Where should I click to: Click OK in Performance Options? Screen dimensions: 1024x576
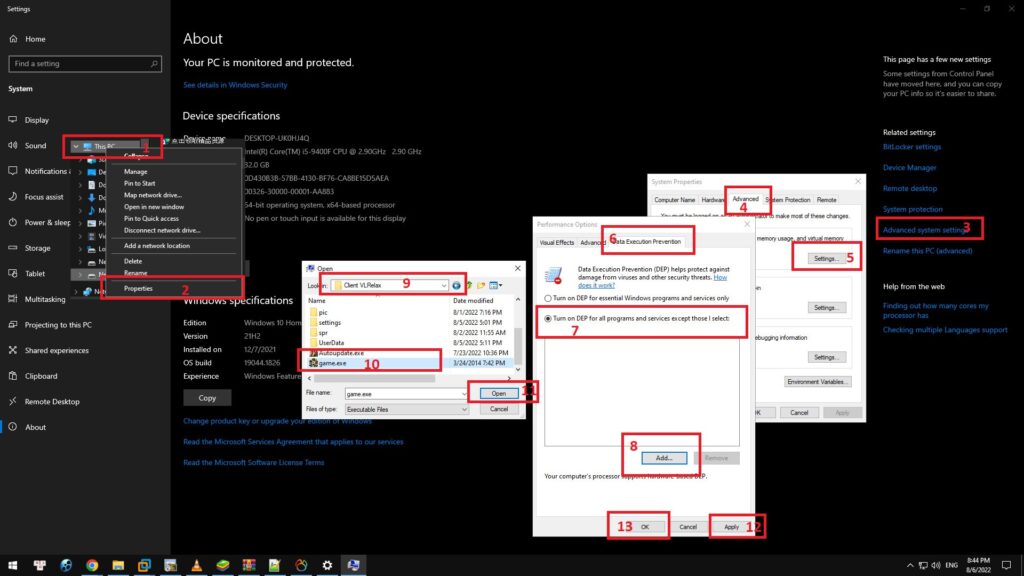coord(645,527)
